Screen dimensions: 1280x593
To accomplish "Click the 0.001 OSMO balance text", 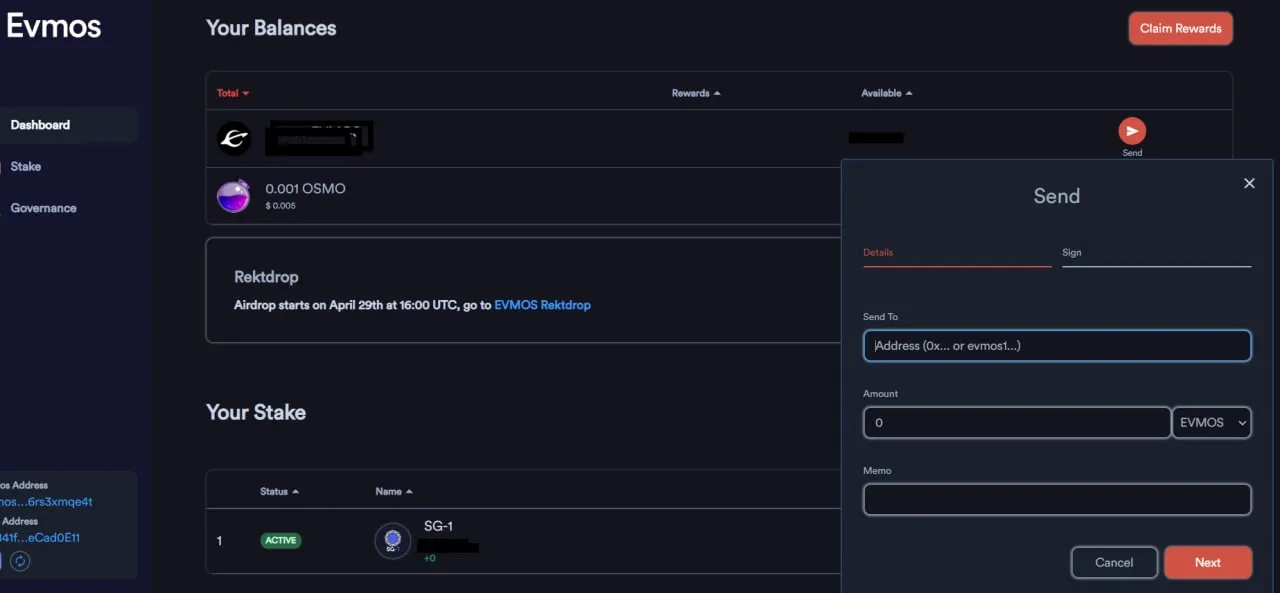I will (x=305, y=188).
